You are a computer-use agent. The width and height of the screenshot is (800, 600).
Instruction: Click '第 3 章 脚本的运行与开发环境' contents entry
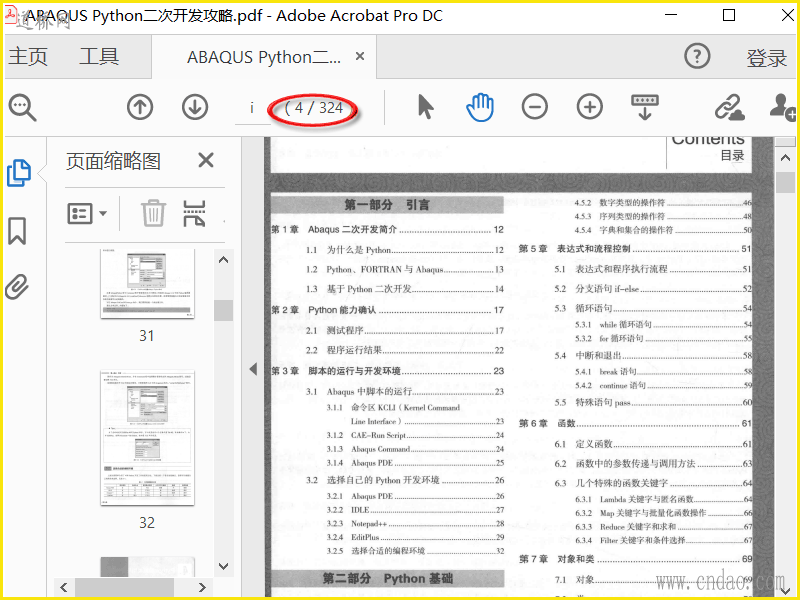(x=387, y=371)
